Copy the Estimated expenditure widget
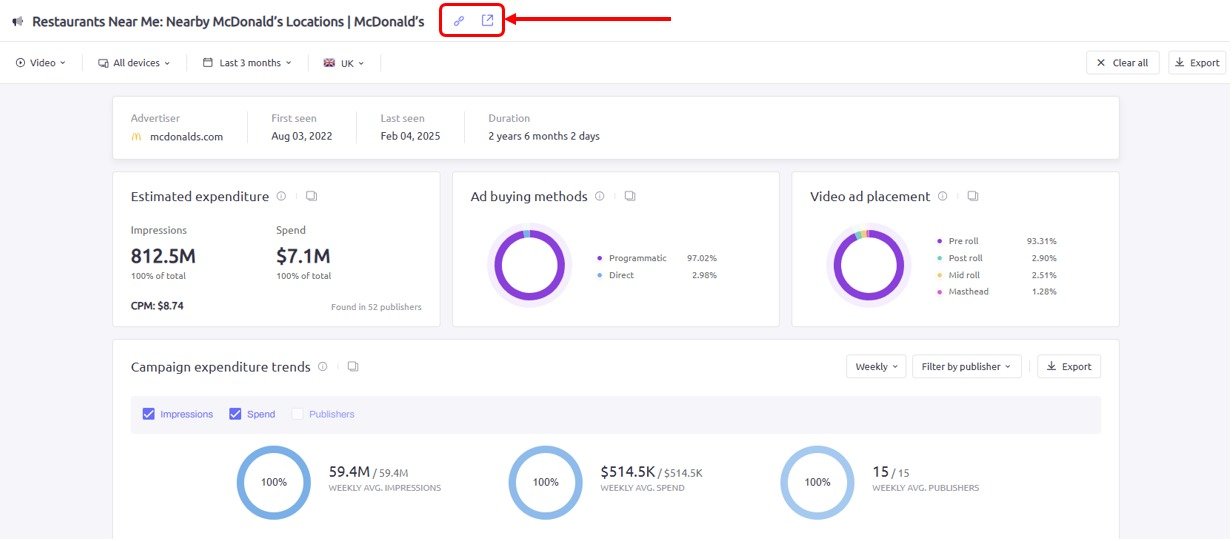Screen dimensions: 1232x541 311,197
